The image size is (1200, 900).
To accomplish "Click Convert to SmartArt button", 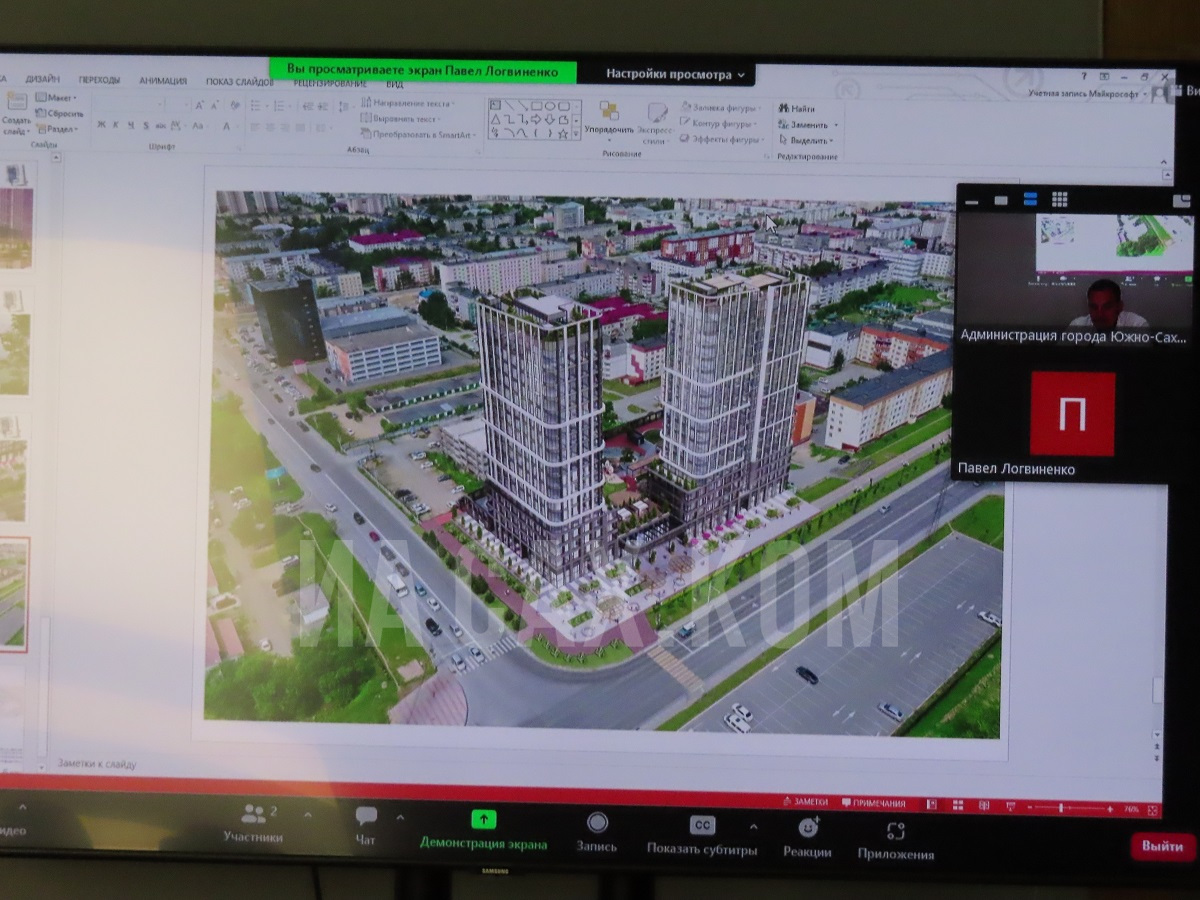I will coord(418,134).
